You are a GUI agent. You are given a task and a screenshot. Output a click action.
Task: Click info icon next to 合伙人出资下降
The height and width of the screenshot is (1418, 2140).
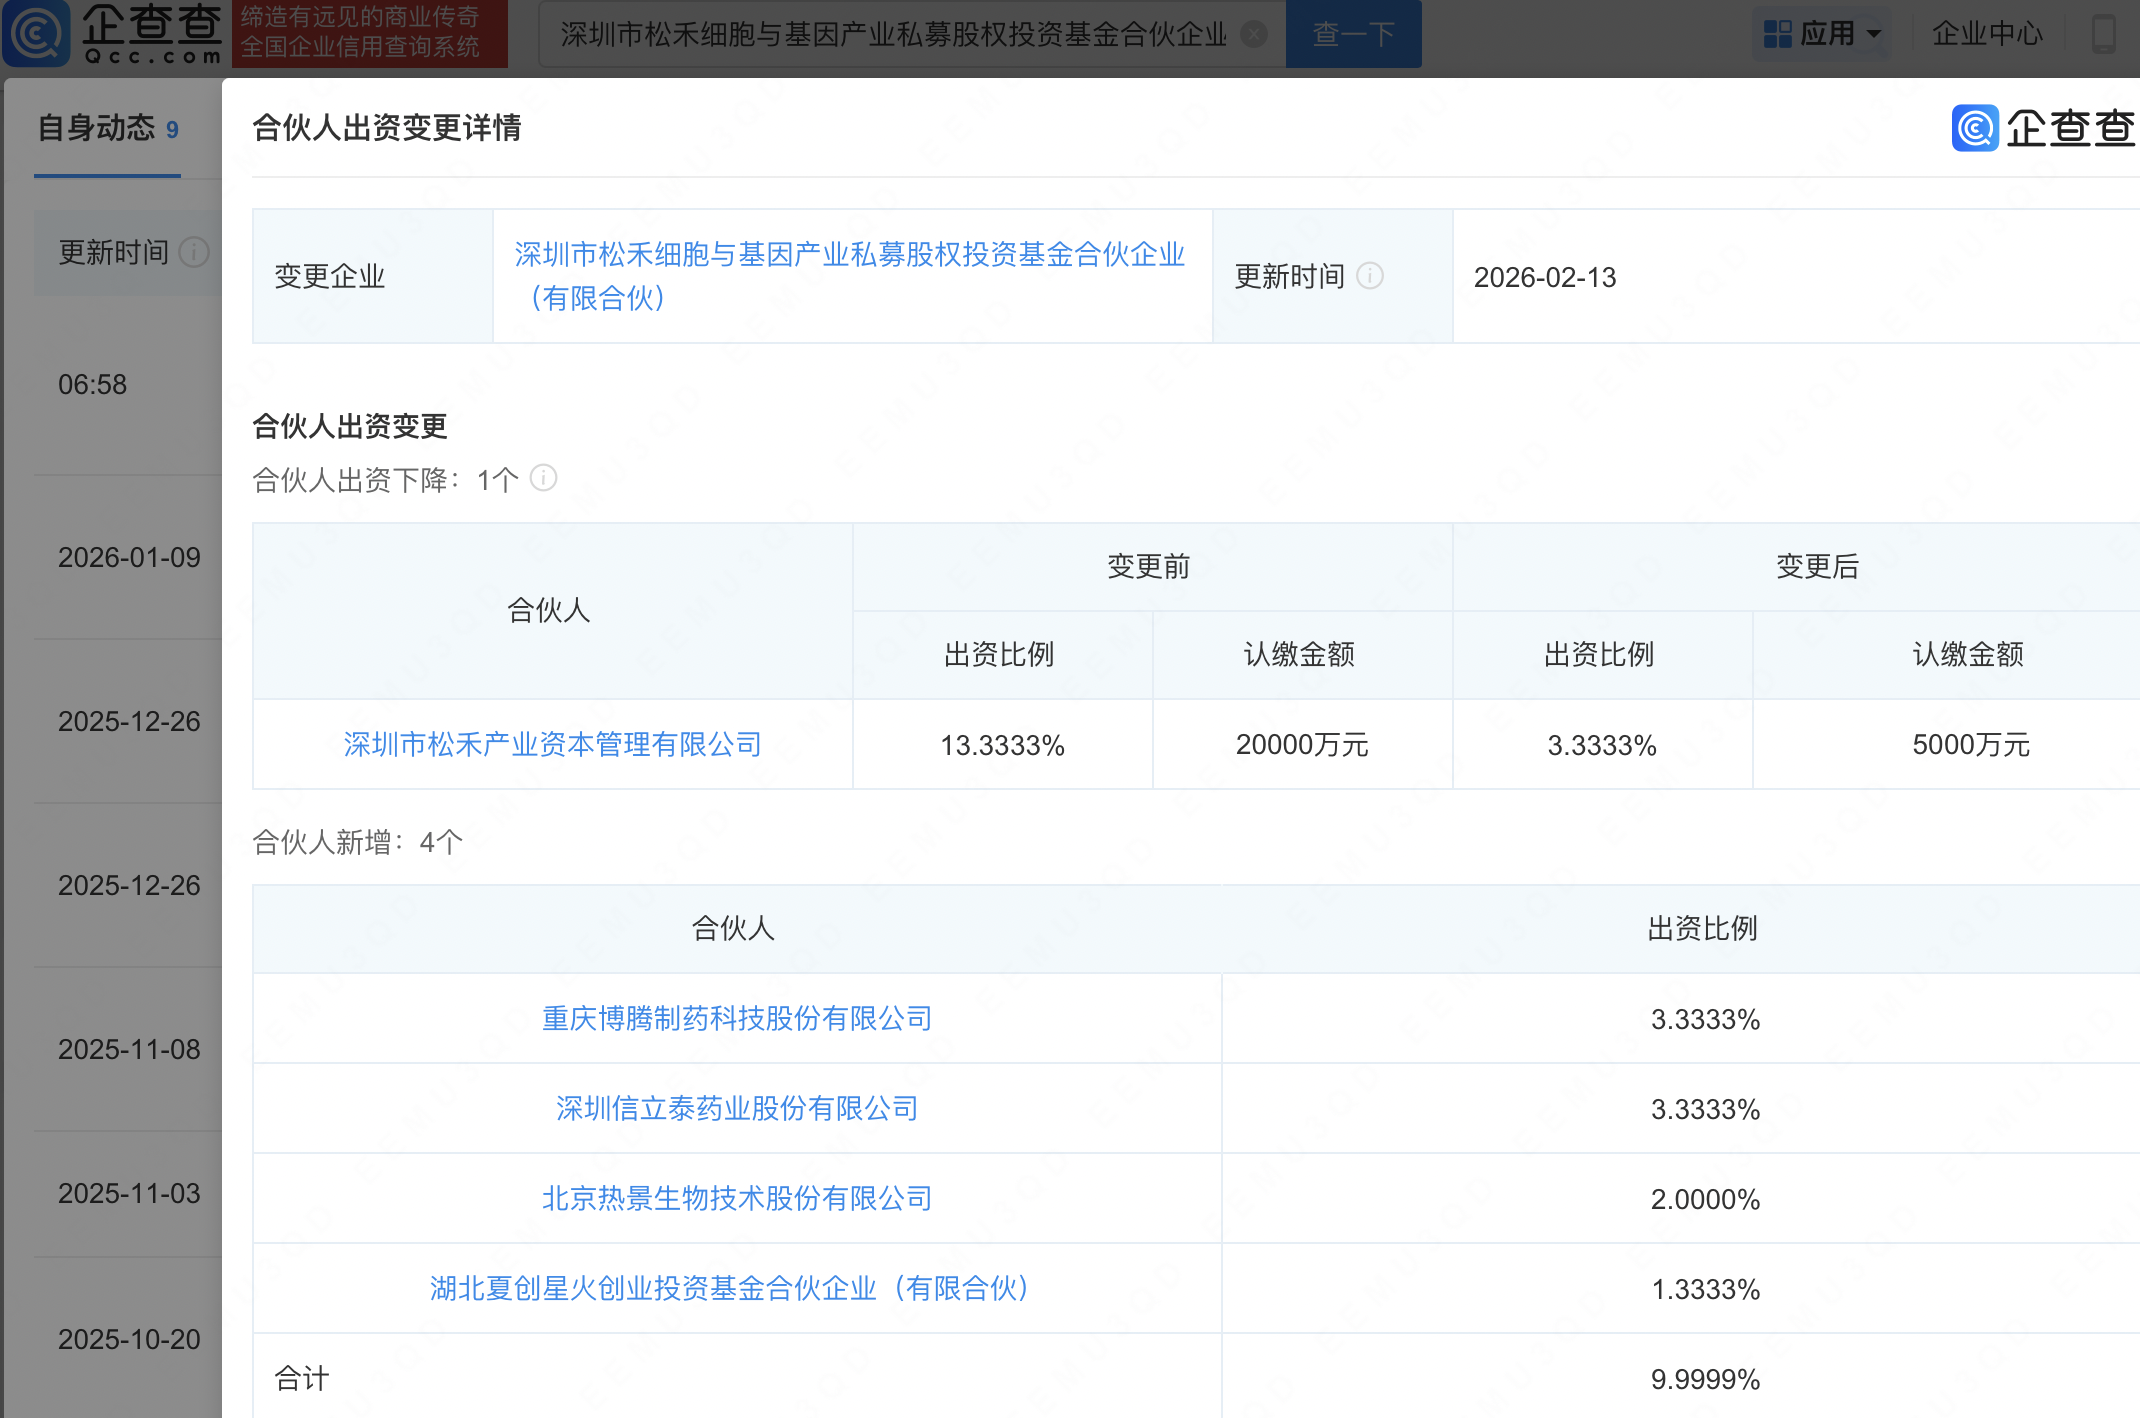pyautogui.click(x=543, y=478)
